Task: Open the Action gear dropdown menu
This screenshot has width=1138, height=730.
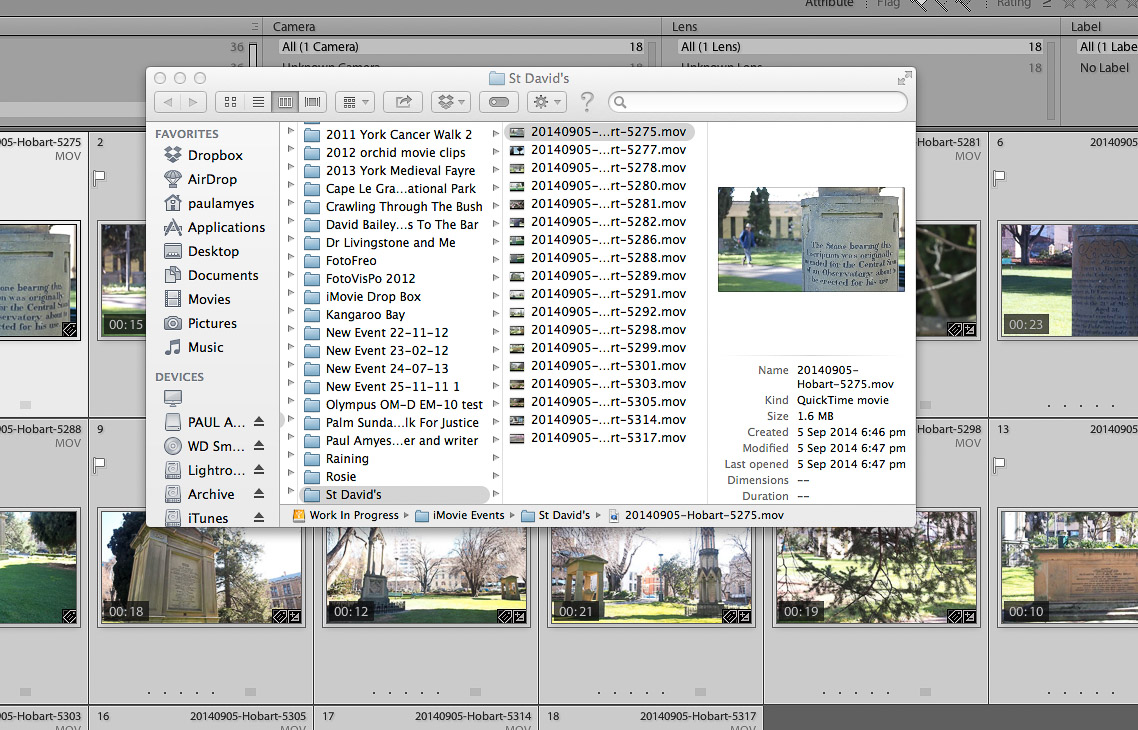Action: pyautogui.click(x=547, y=102)
